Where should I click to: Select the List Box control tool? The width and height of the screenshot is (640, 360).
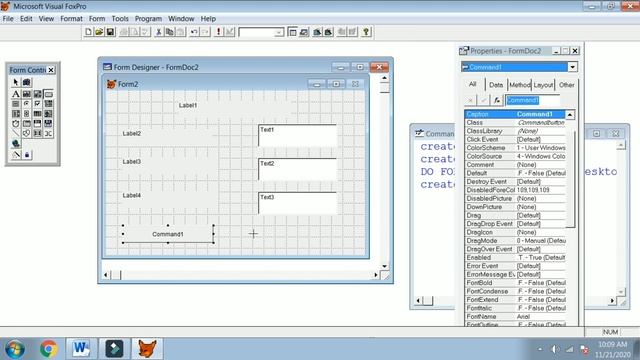point(16,113)
